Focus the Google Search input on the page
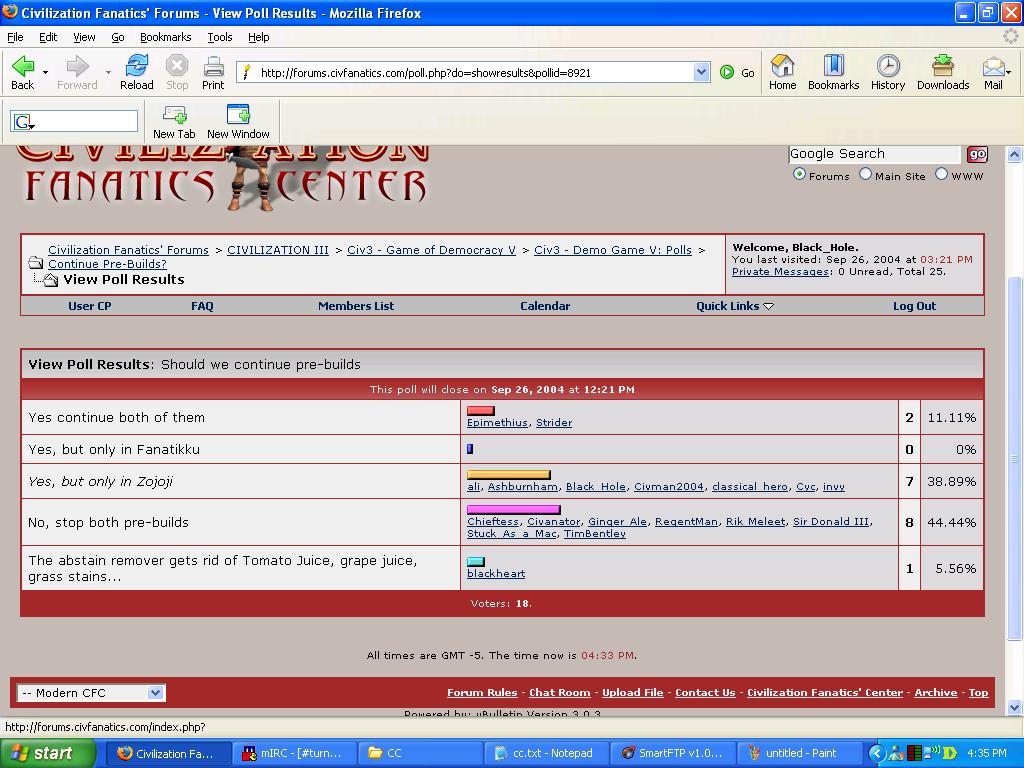The height and width of the screenshot is (768, 1024). coord(874,154)
